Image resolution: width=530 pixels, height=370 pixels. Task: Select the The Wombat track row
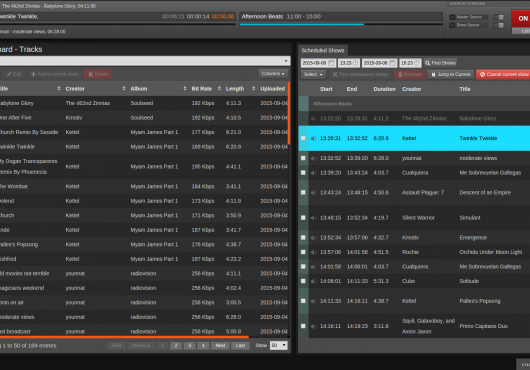tap(145, 187)
